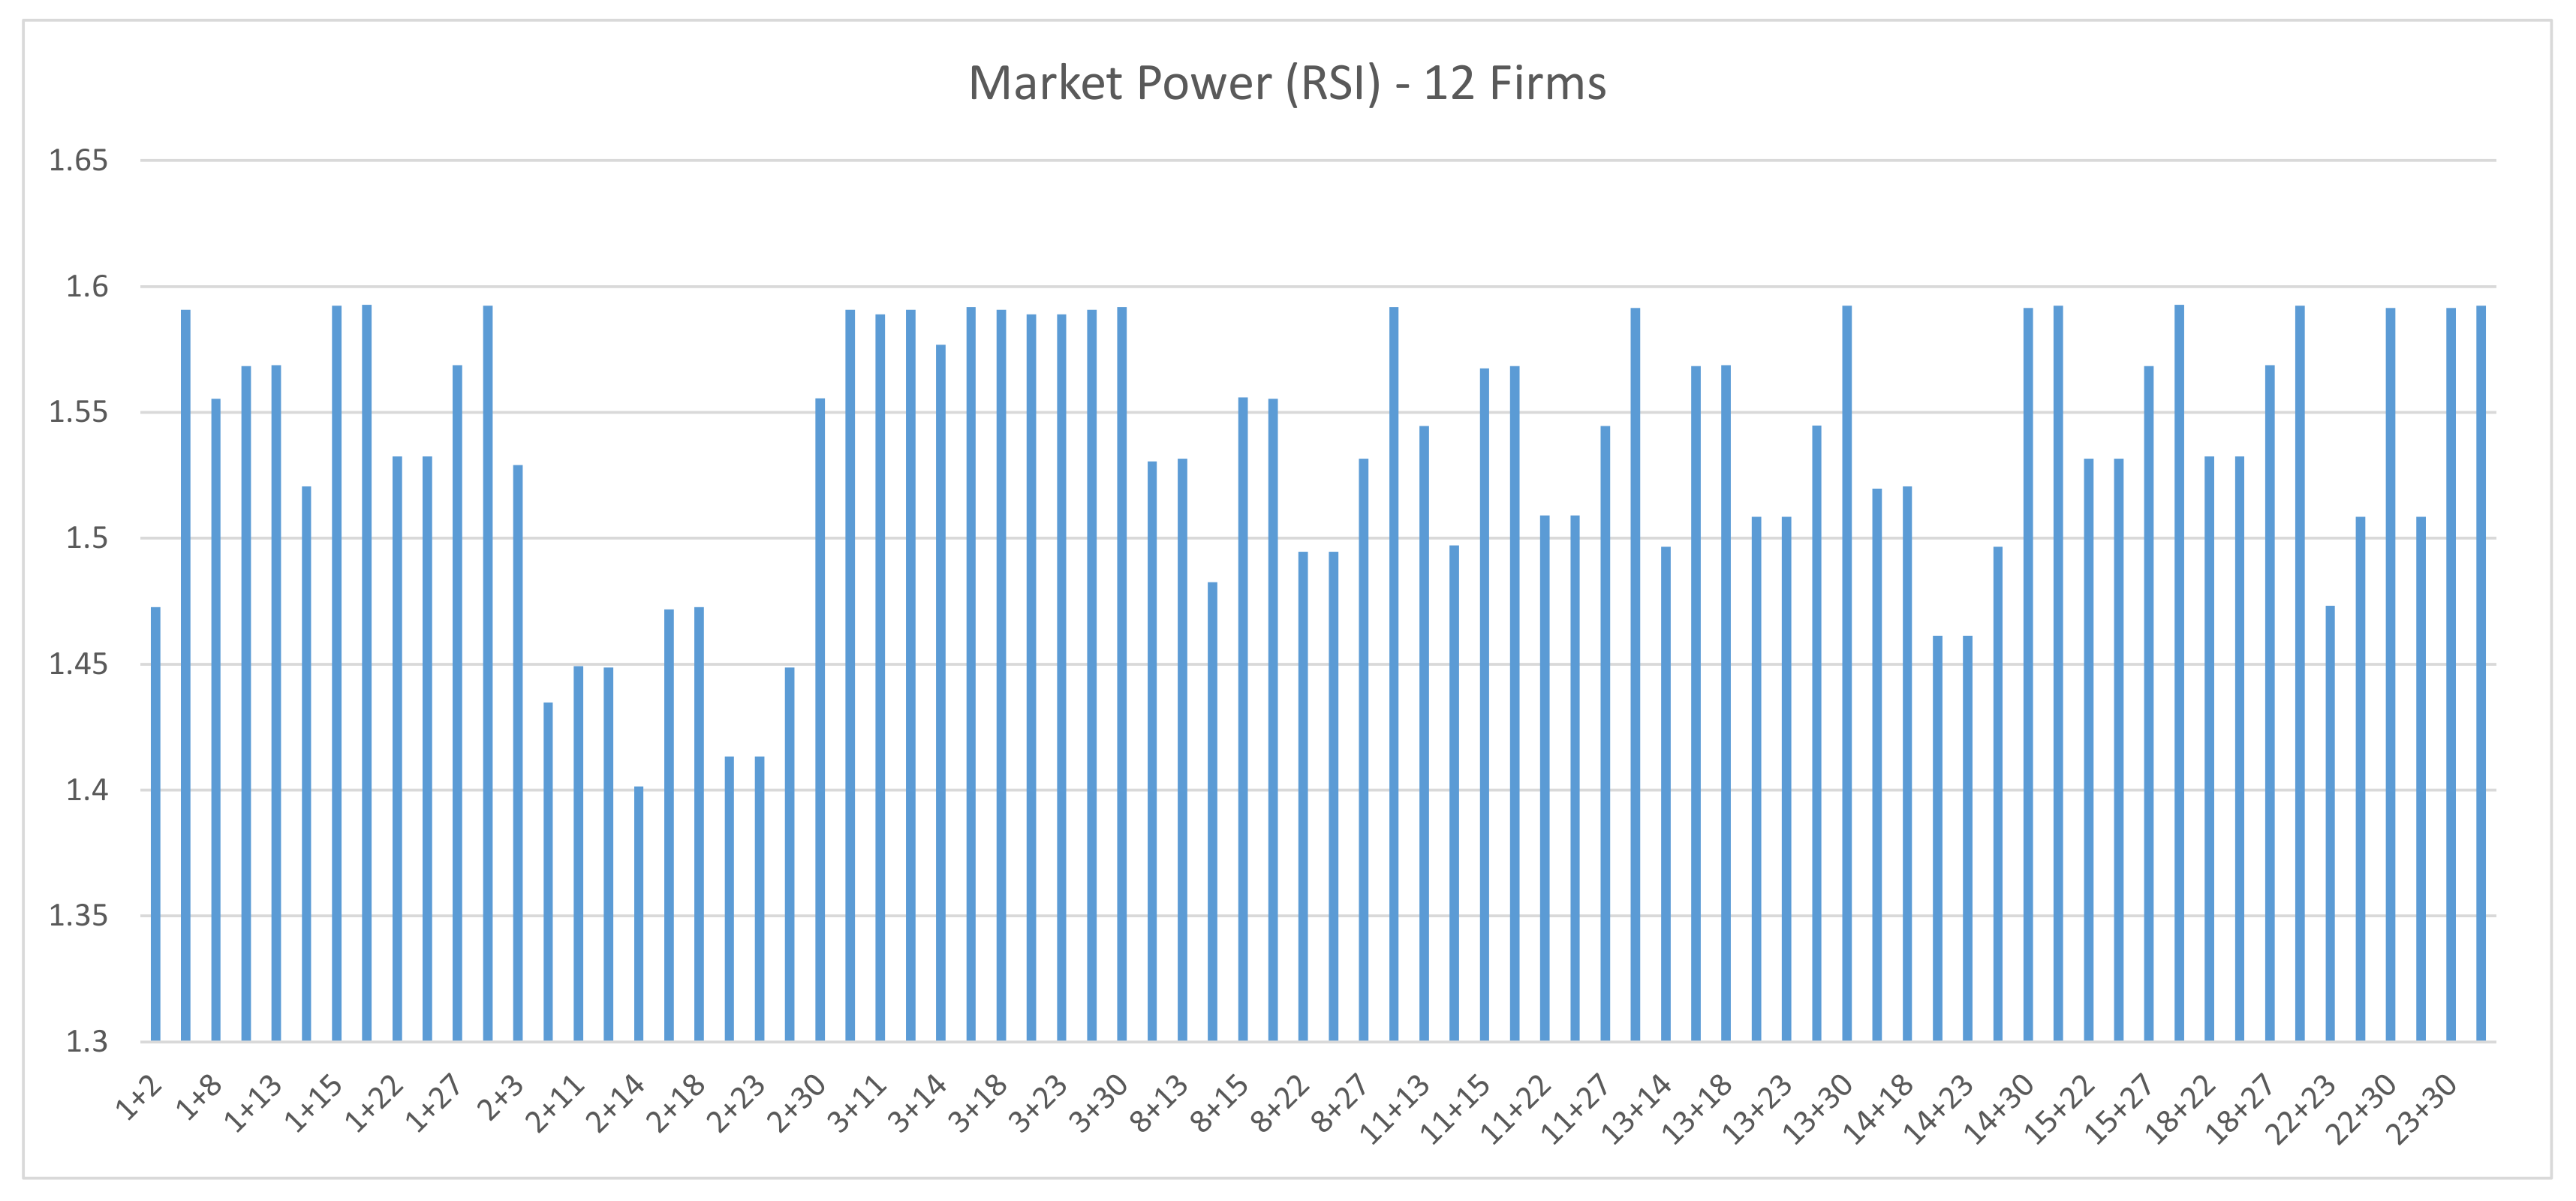Screen dimensions: 2576x1201
Task: Click the 2+30 x-axis label
Action: click(x=798, y=1103)
